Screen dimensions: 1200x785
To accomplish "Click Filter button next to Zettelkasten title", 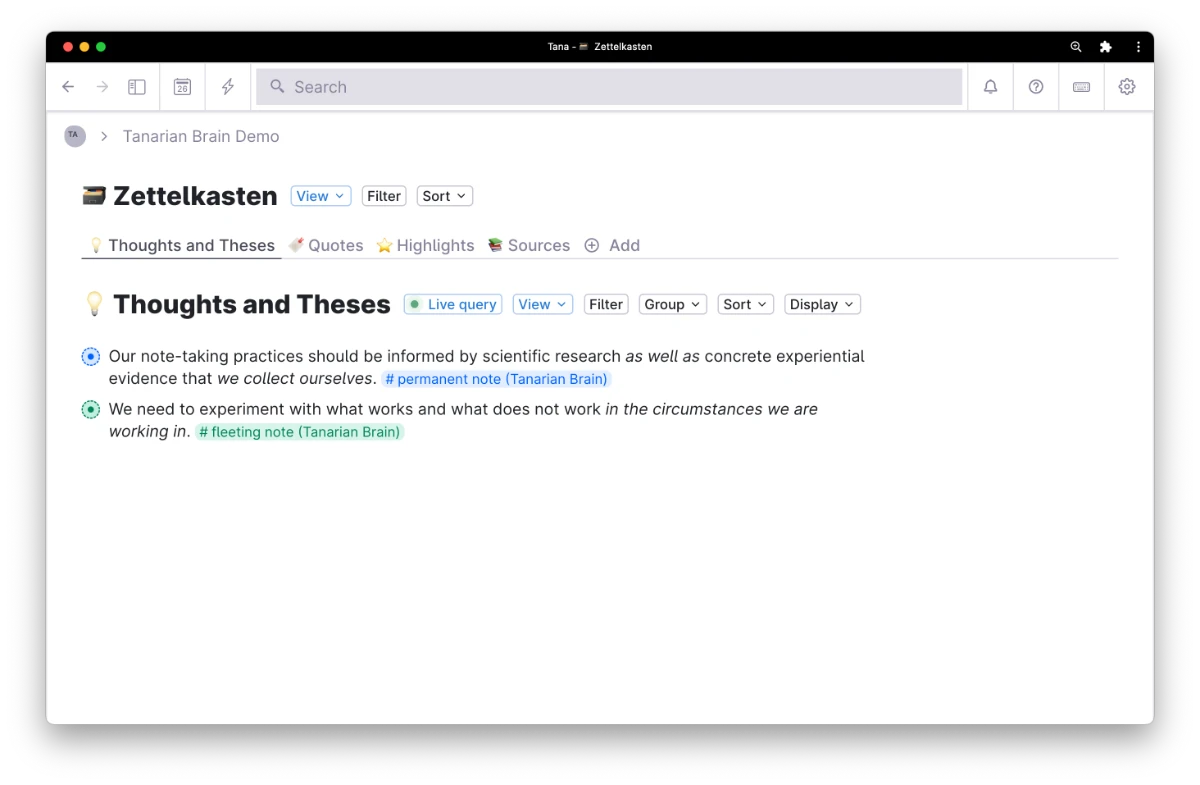I will pos(384,196).
